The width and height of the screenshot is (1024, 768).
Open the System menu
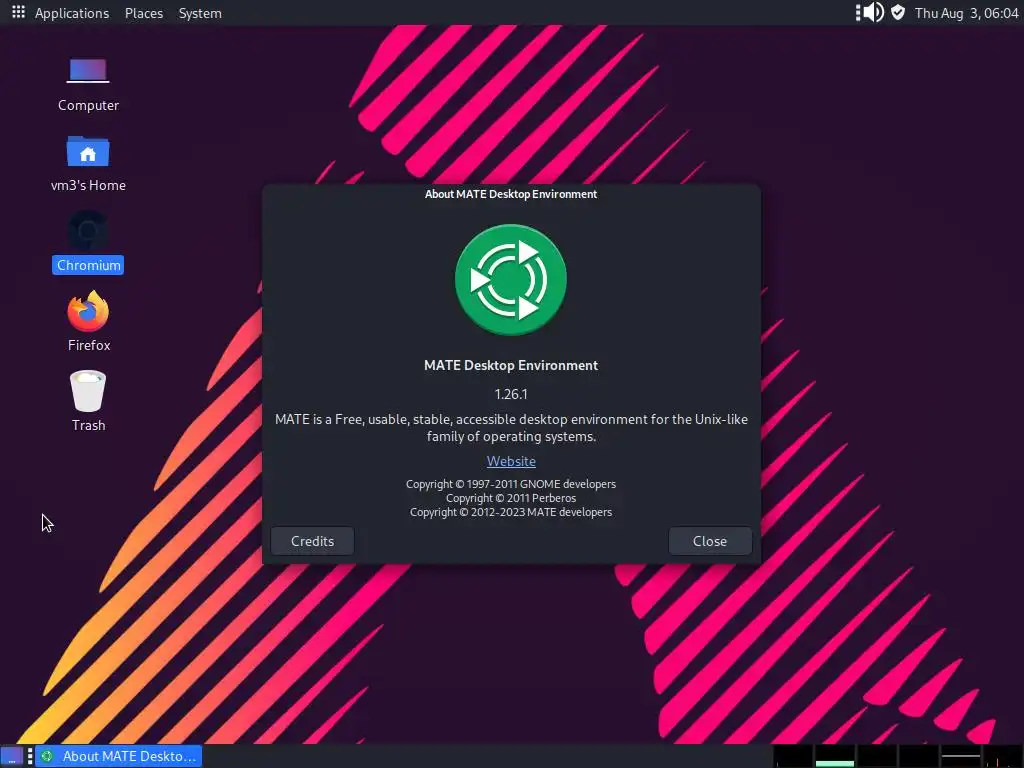tap(200, 13)
